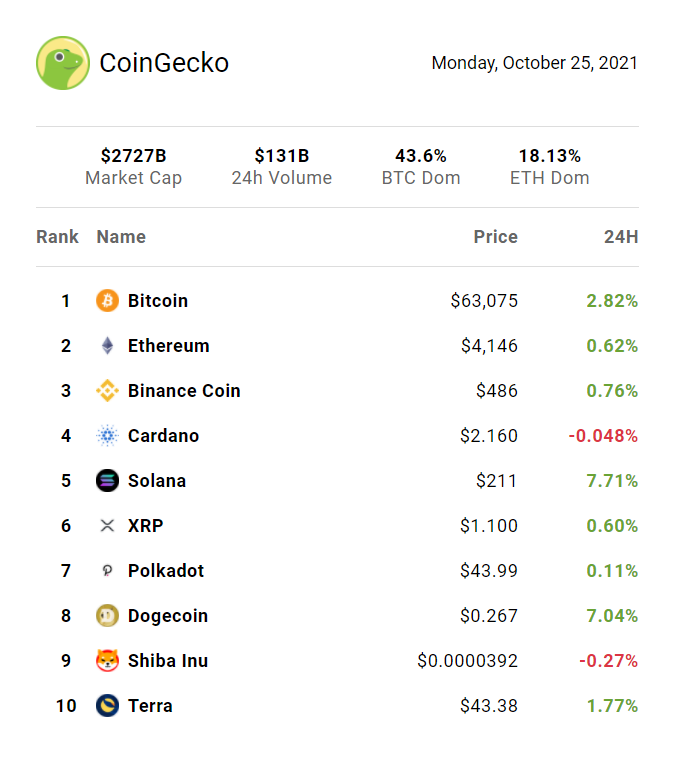
Task: Click Solana's 7.71% 24H change
Action: pos(612,481)
